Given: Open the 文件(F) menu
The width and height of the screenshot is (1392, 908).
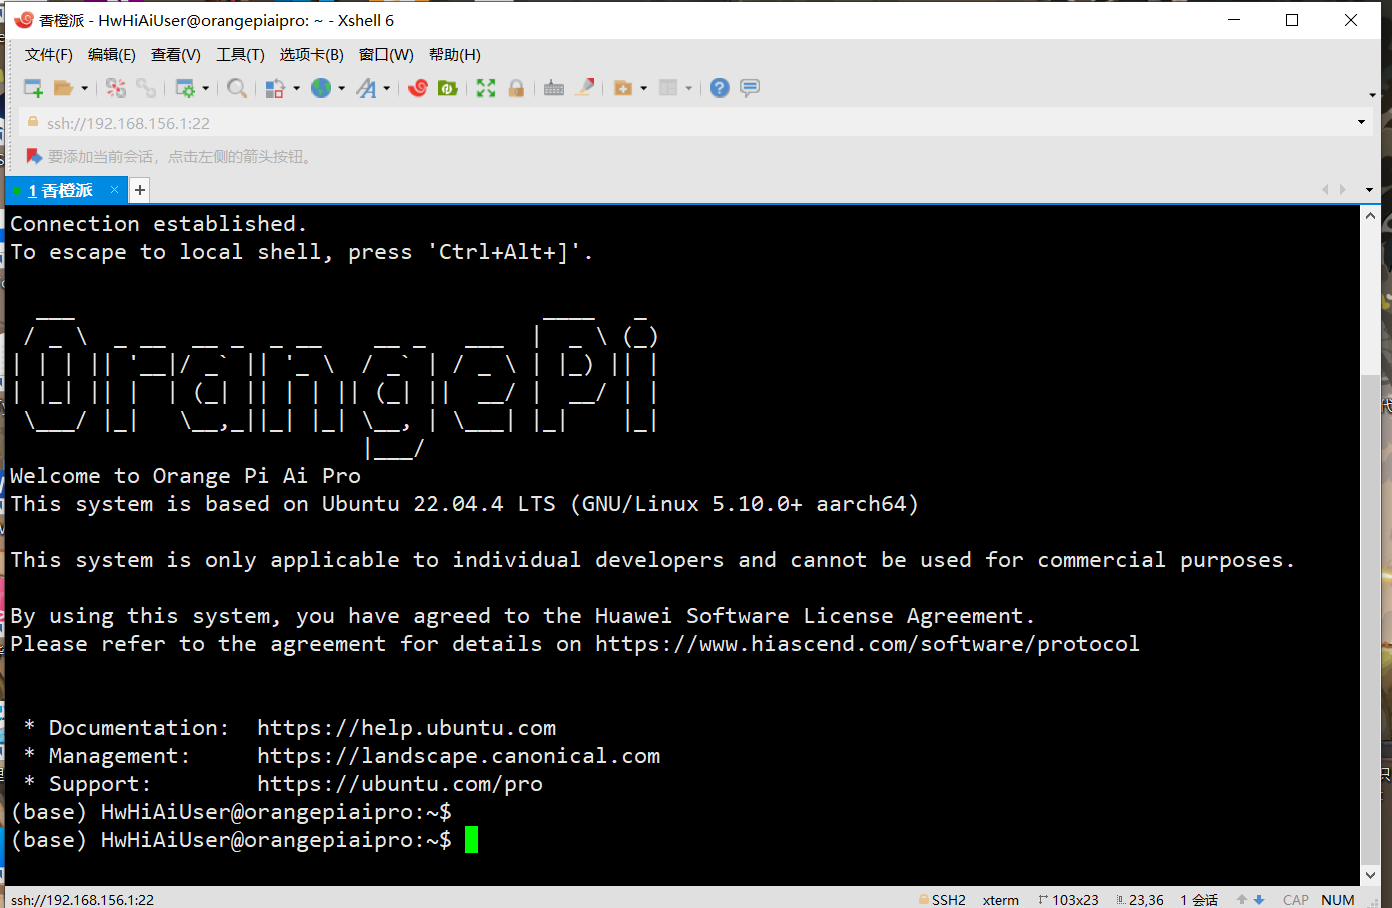Looking at the screenshot, I should coord(49,55).
